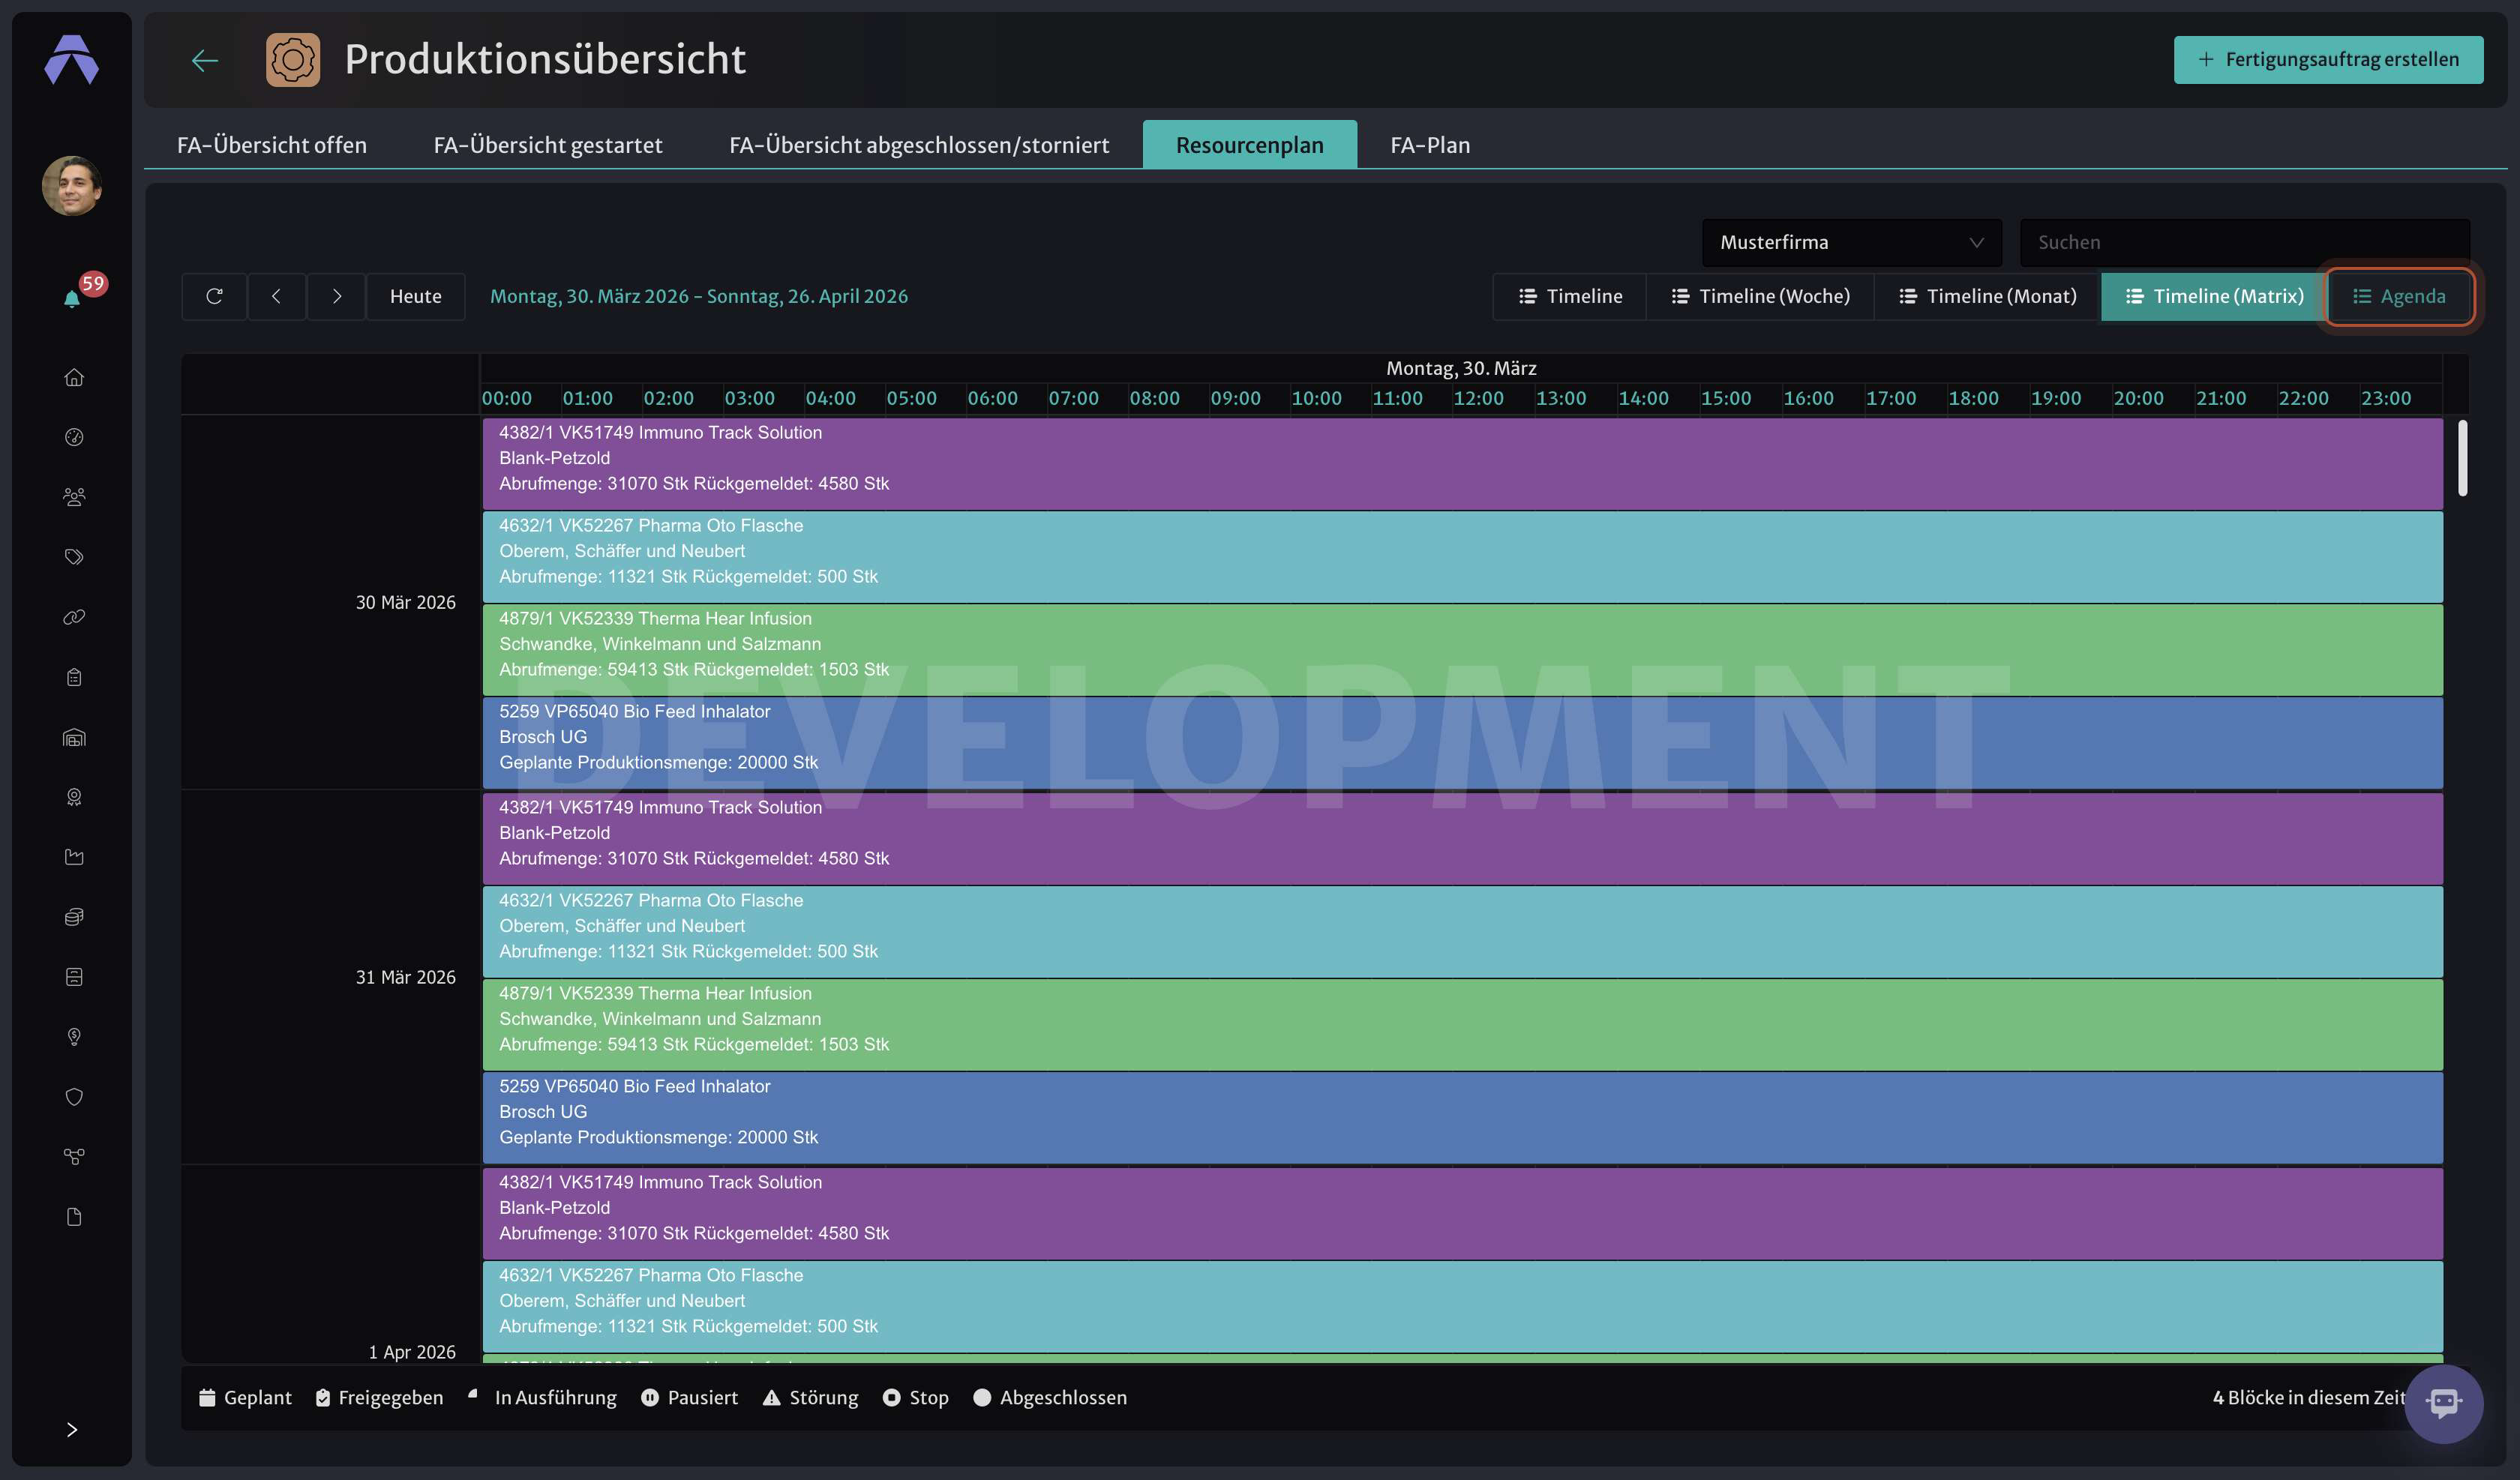Click Fertigungsauftrag erstellen button

tap(2328, 59)
